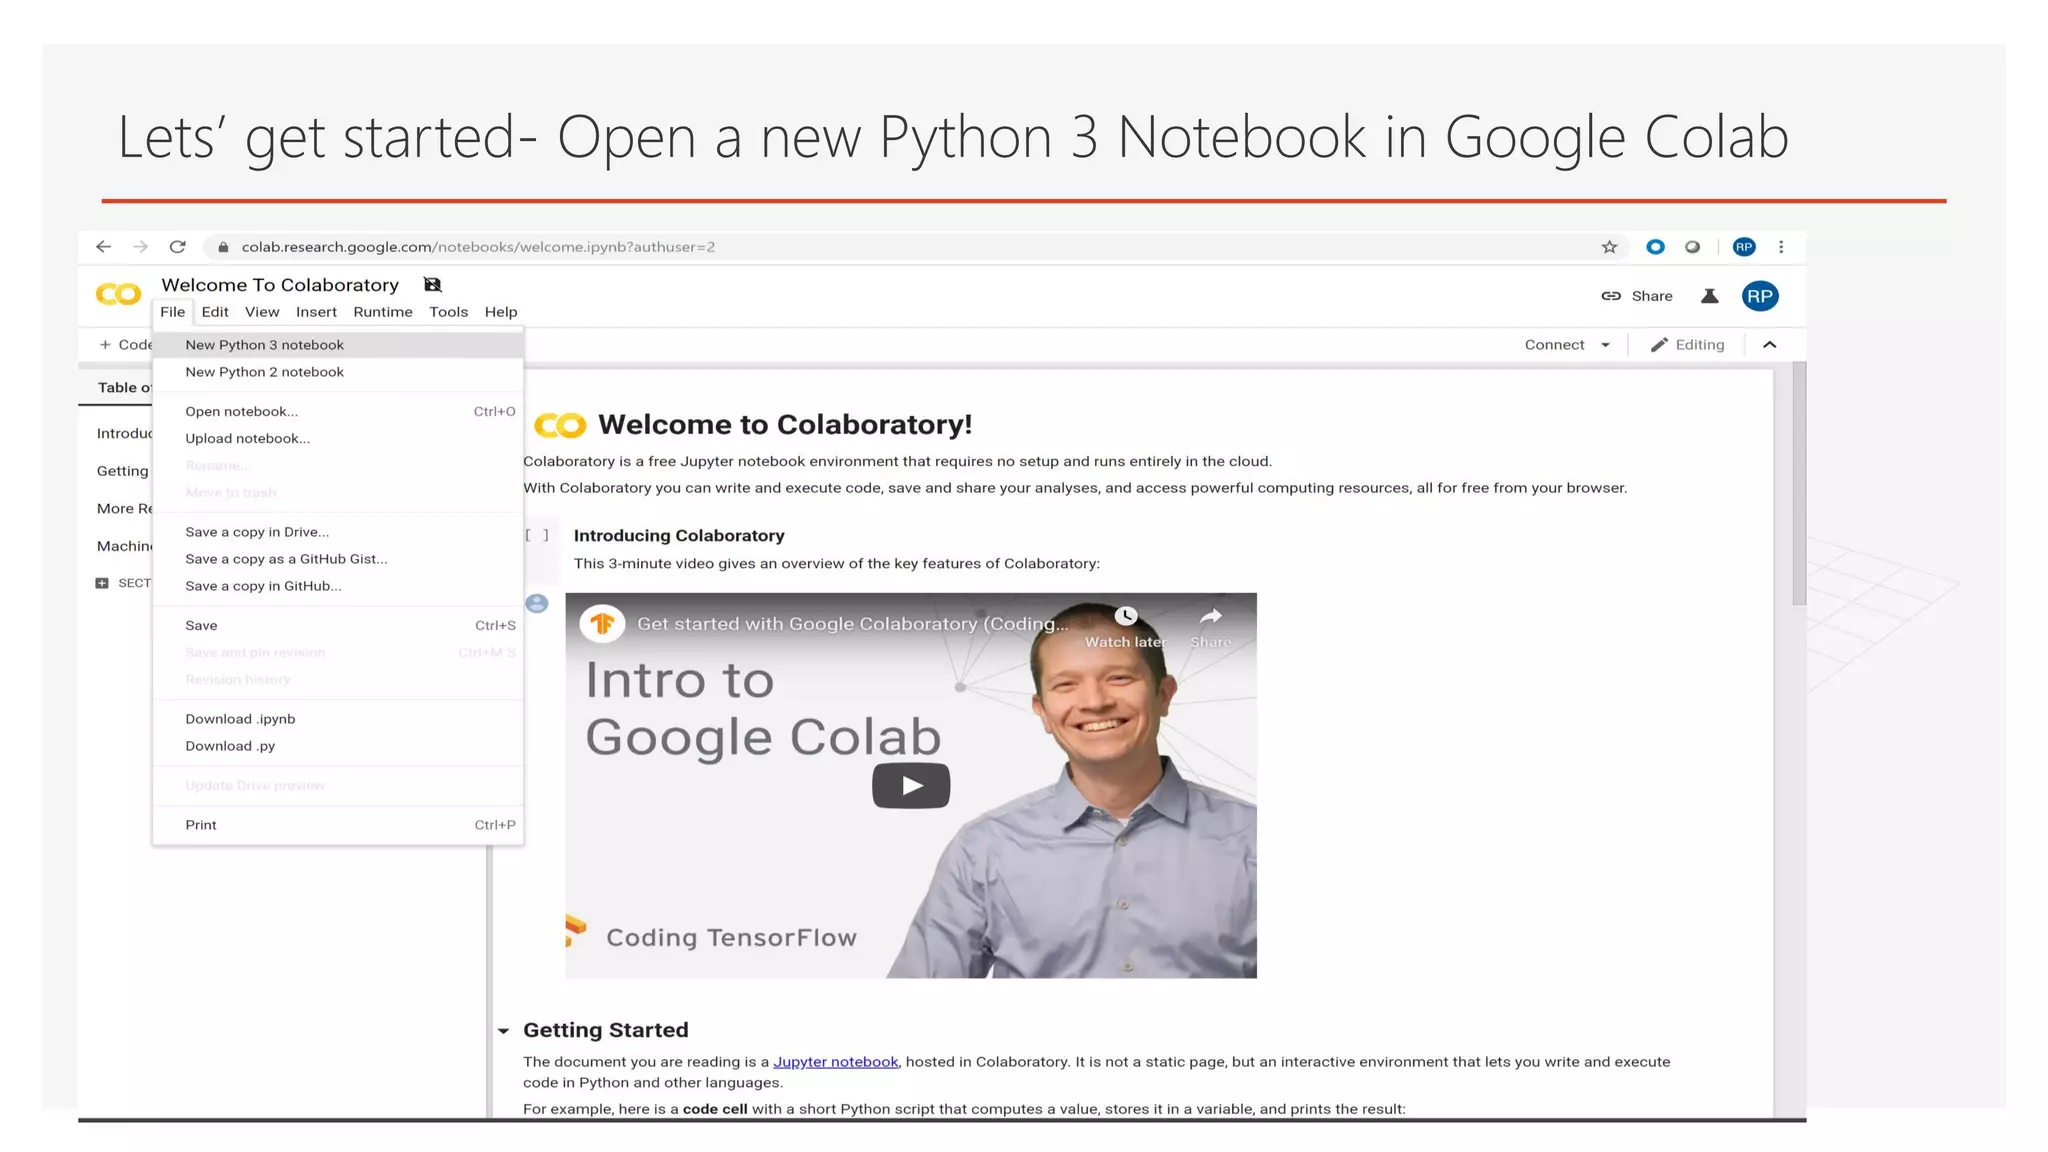Select the Table of contents tab
The height and width of the screenshot is (1152, 2048).
point(124,388)
